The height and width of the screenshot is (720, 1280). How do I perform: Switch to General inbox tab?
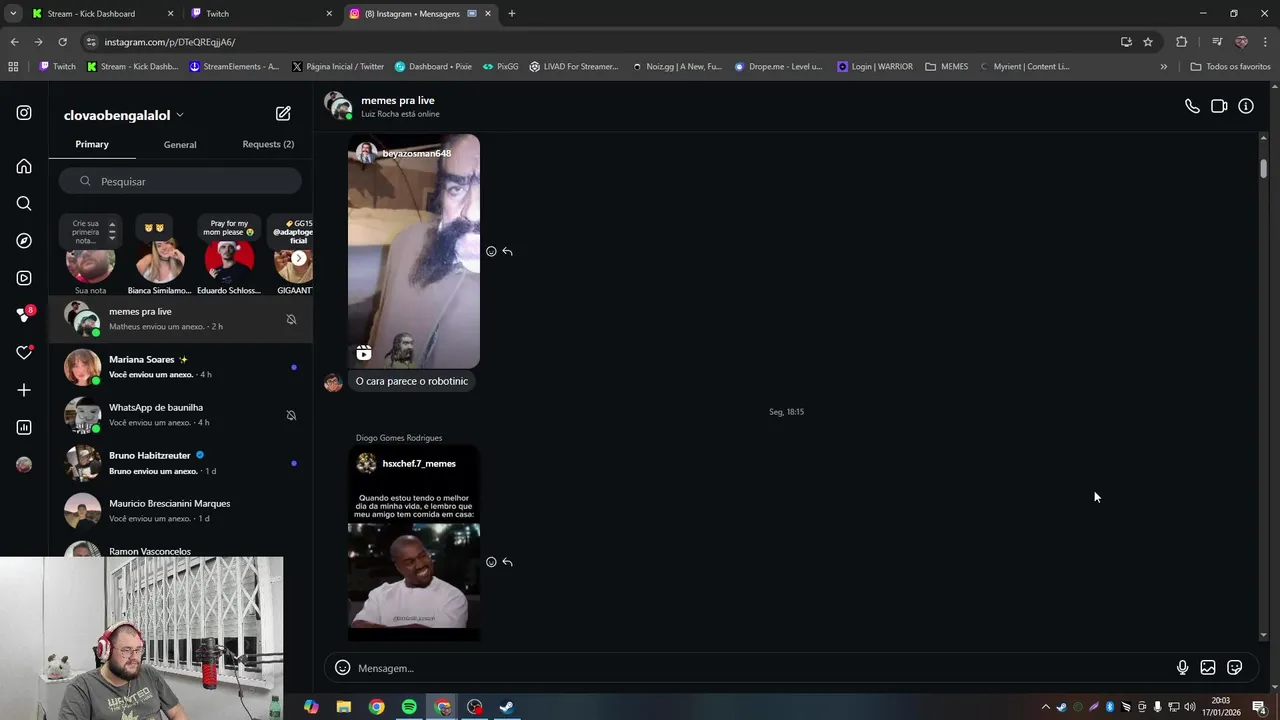[180, 144]
